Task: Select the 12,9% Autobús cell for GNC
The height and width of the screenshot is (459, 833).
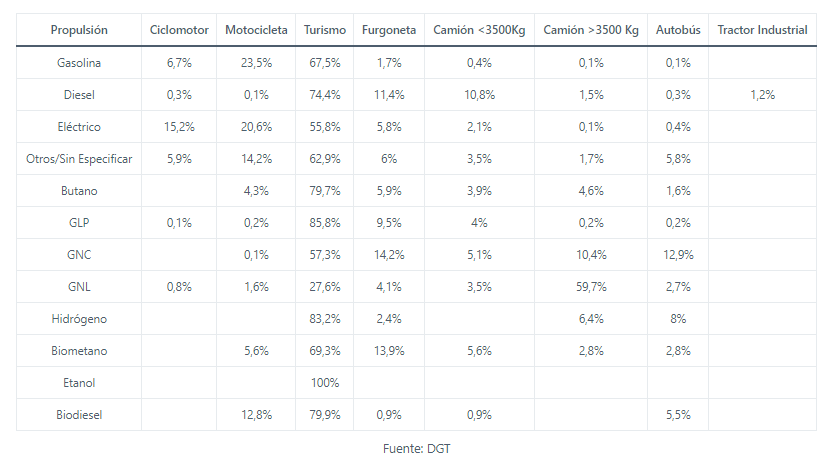Action: pos(677,255)
